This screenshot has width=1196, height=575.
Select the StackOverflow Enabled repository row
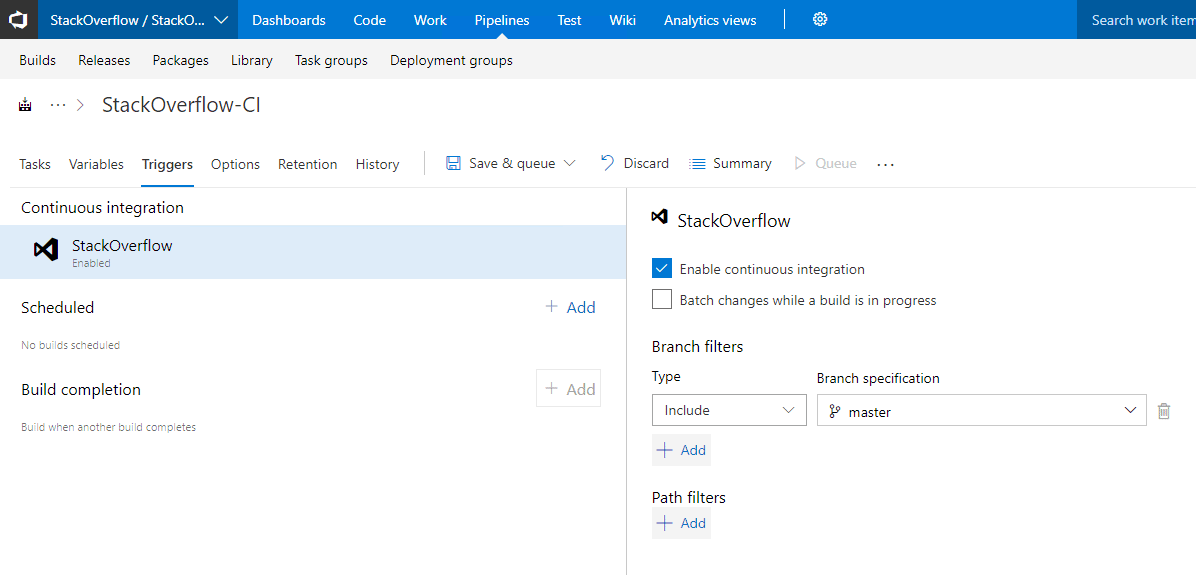(313, 252)
